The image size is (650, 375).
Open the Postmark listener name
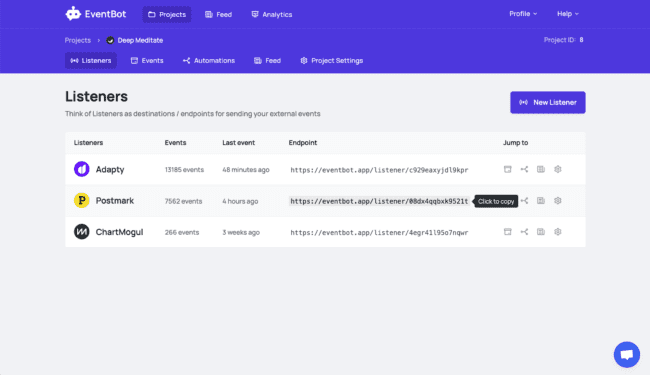point(115,201)
